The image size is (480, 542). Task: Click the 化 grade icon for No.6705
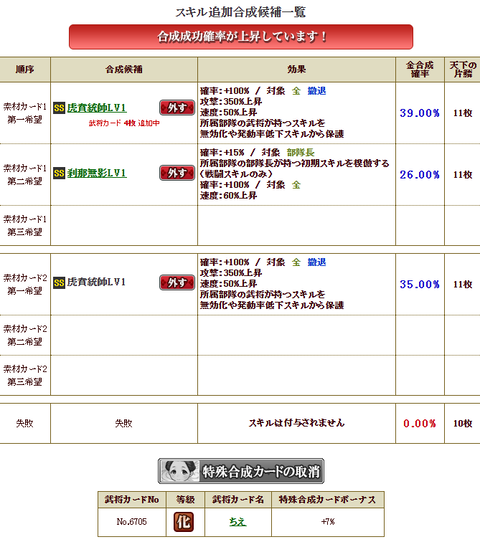pyautogui.click(x=183, y=522)
